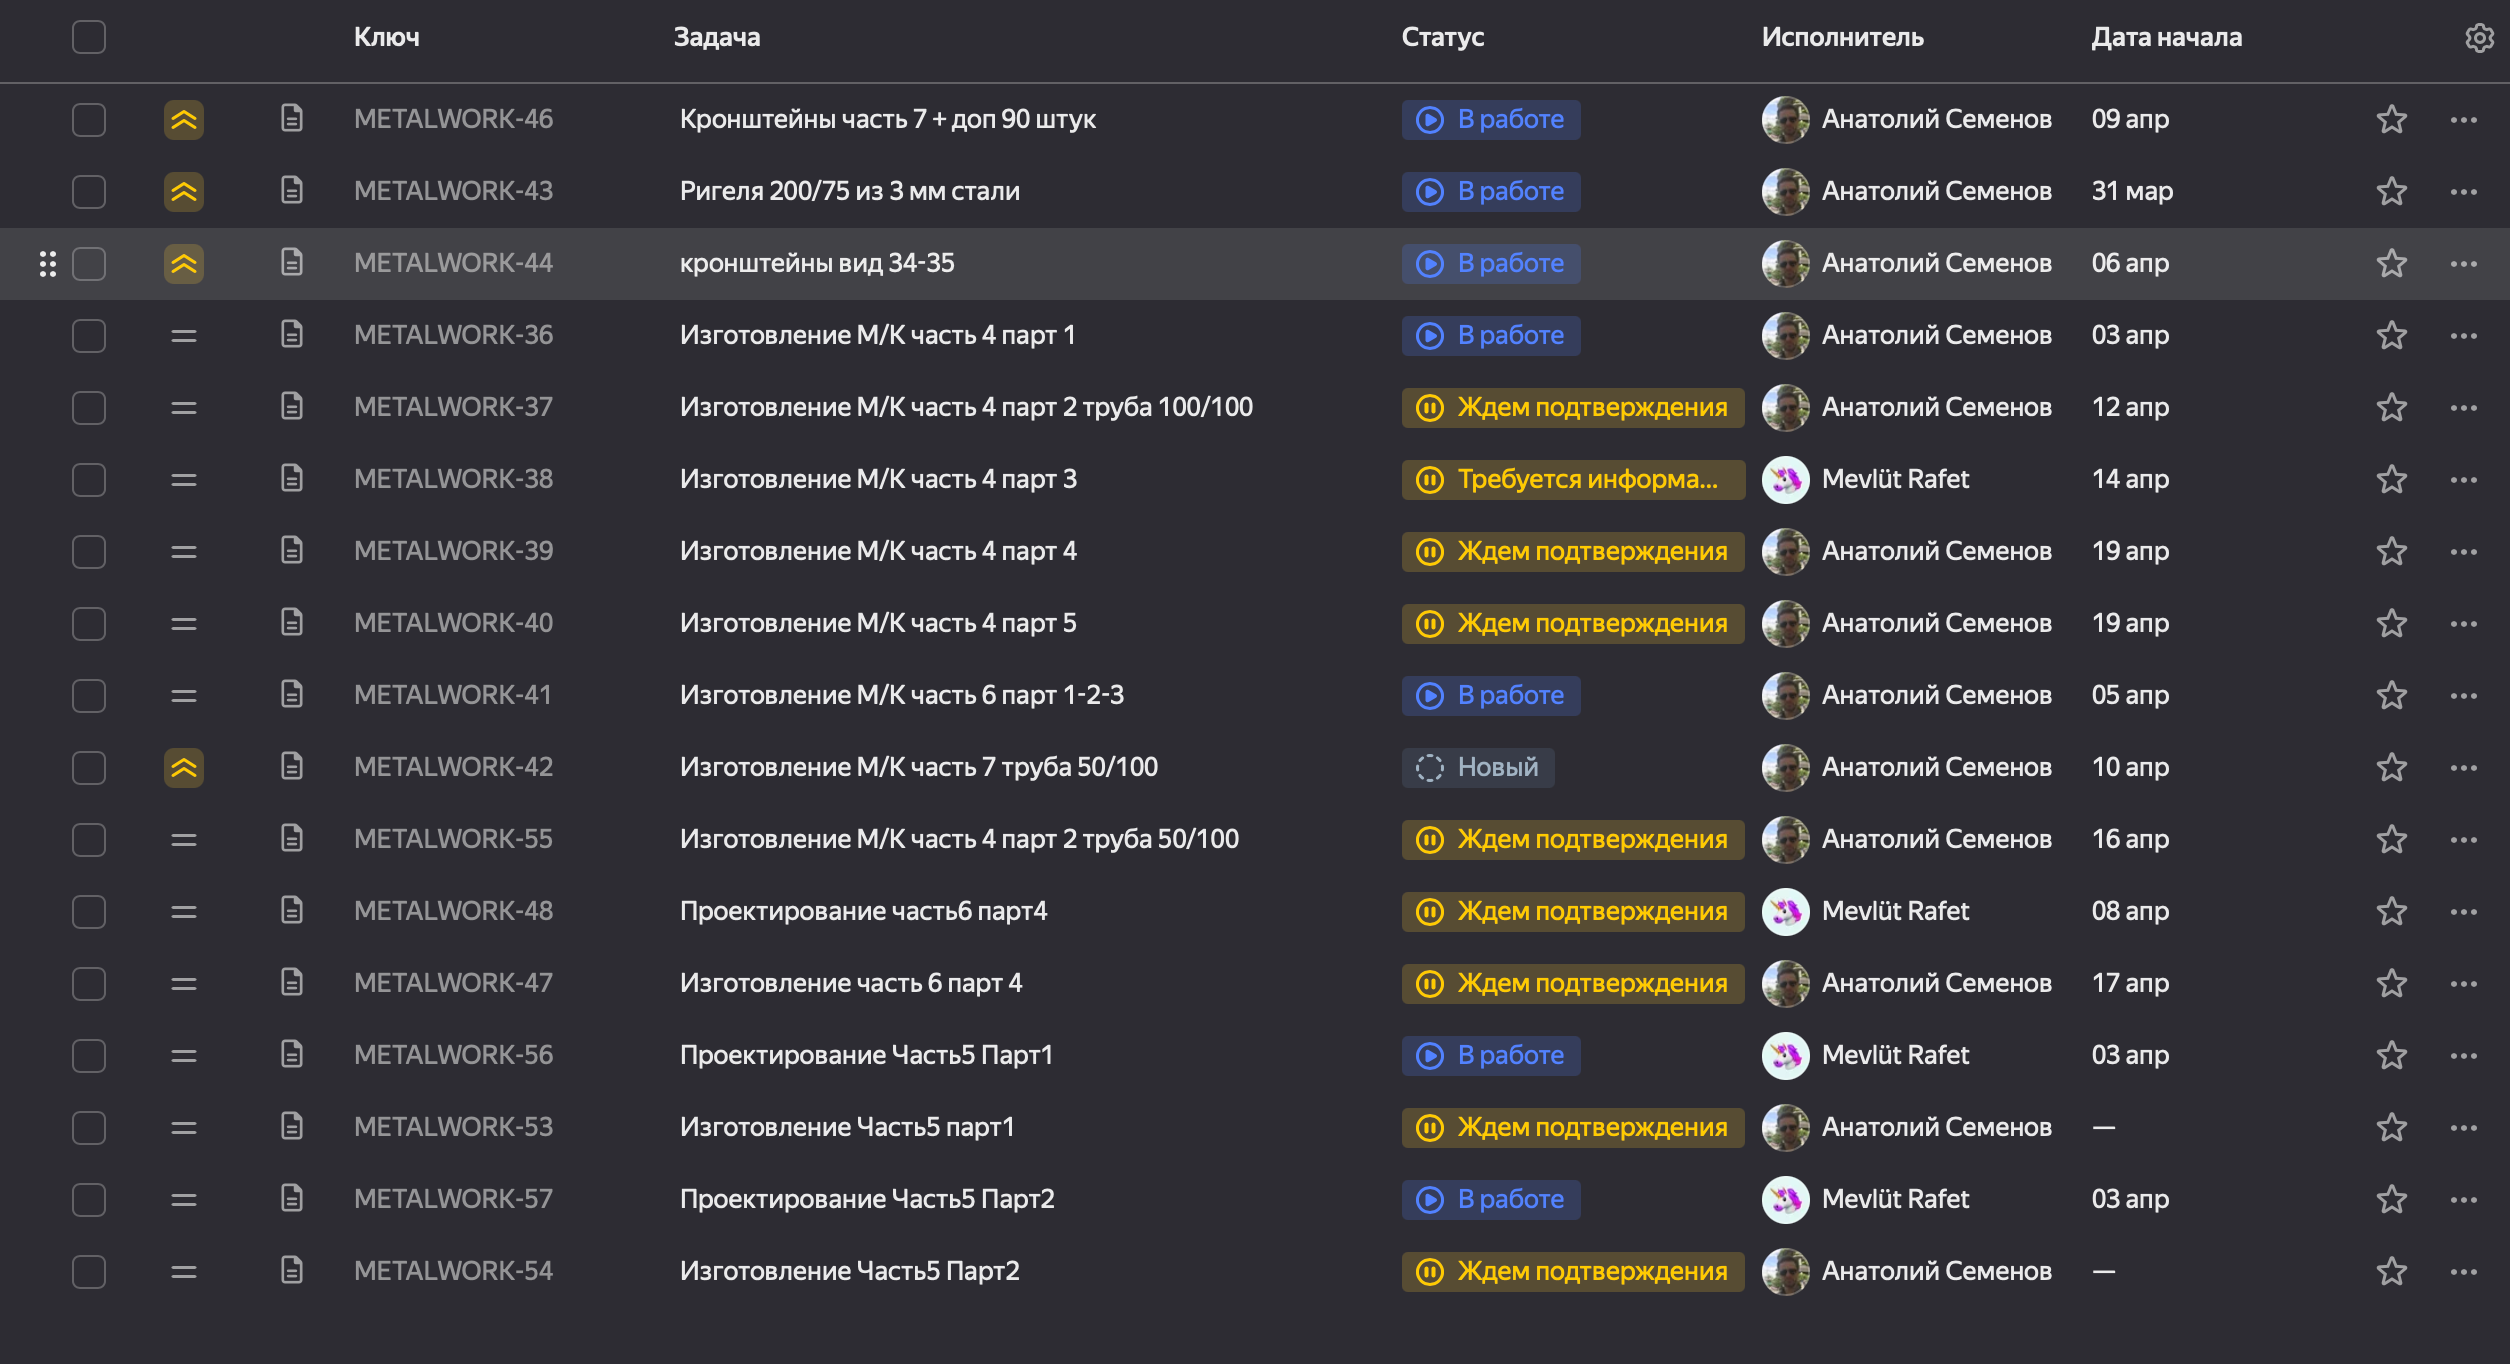This screenshot has height=1364, width=2510.
Task: Check the box for METALWORK-37 row
Action: click(89, 408)
